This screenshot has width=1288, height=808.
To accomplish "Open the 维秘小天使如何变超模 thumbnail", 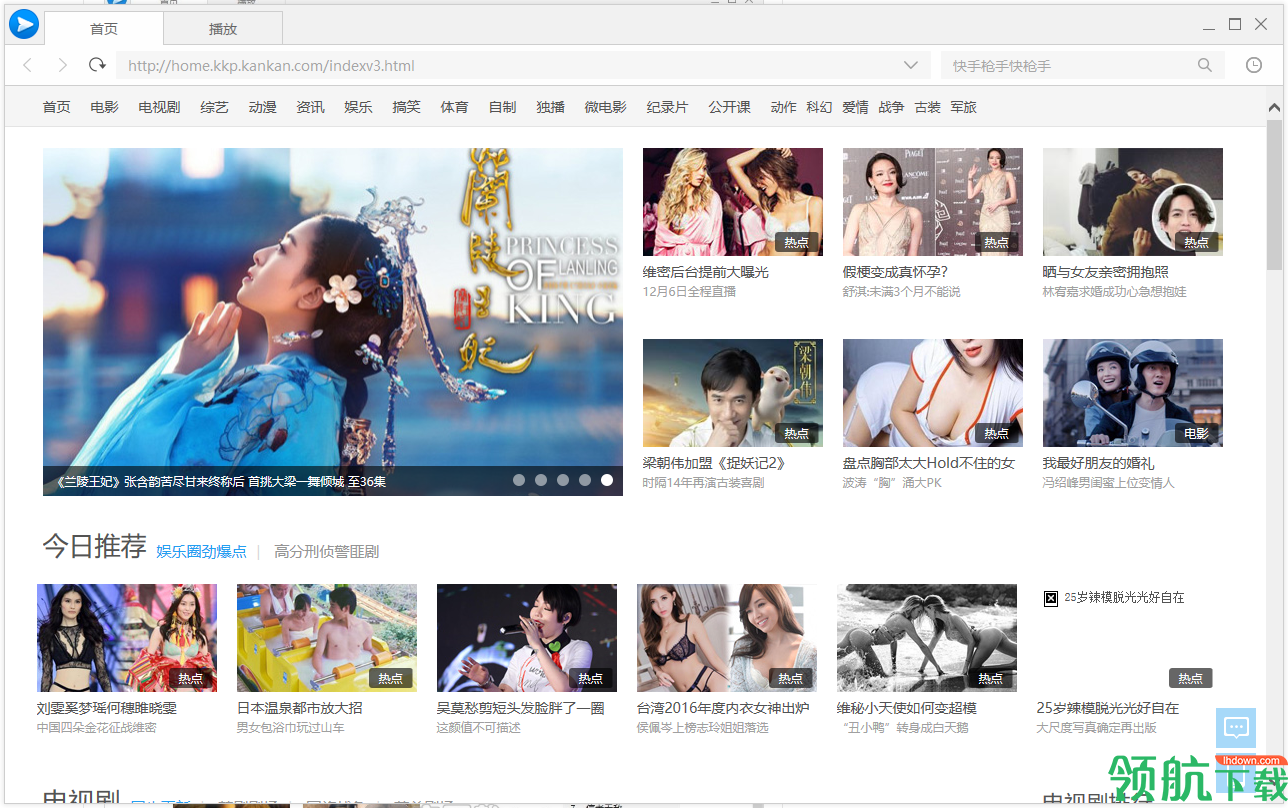I will coord(927,638).
